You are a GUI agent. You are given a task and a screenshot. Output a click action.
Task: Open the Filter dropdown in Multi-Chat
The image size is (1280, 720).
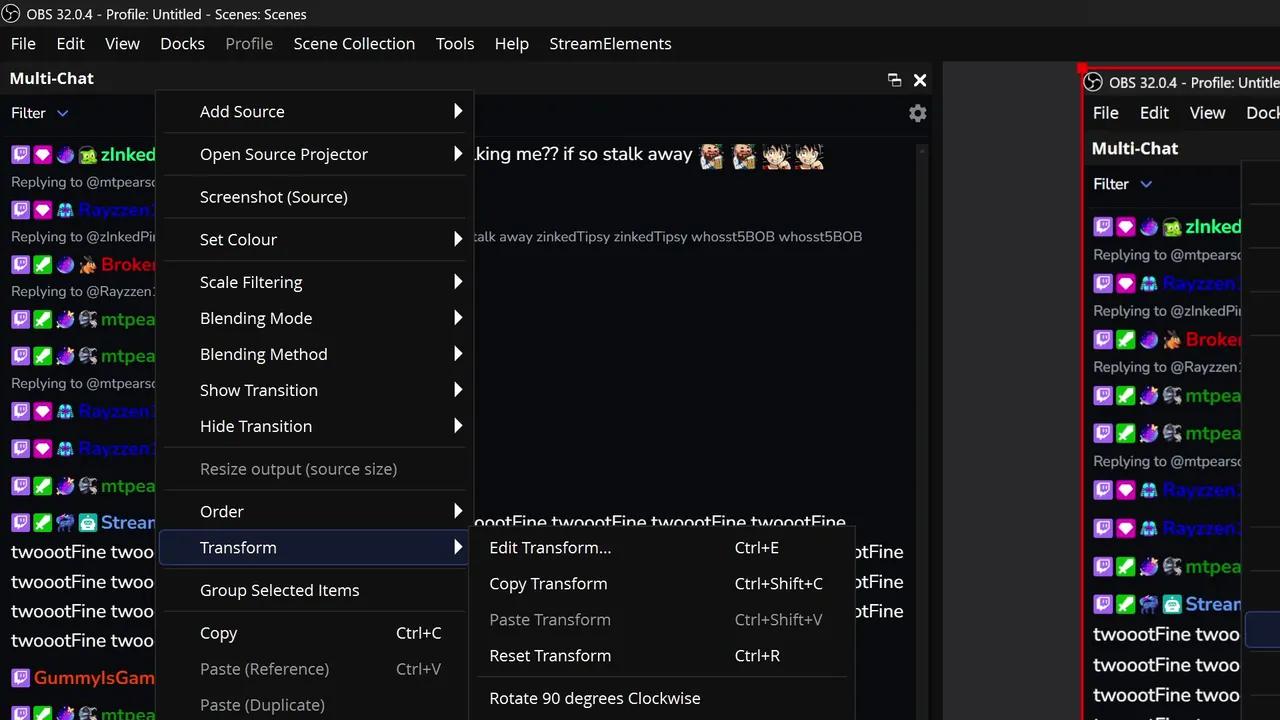point(40,113)
